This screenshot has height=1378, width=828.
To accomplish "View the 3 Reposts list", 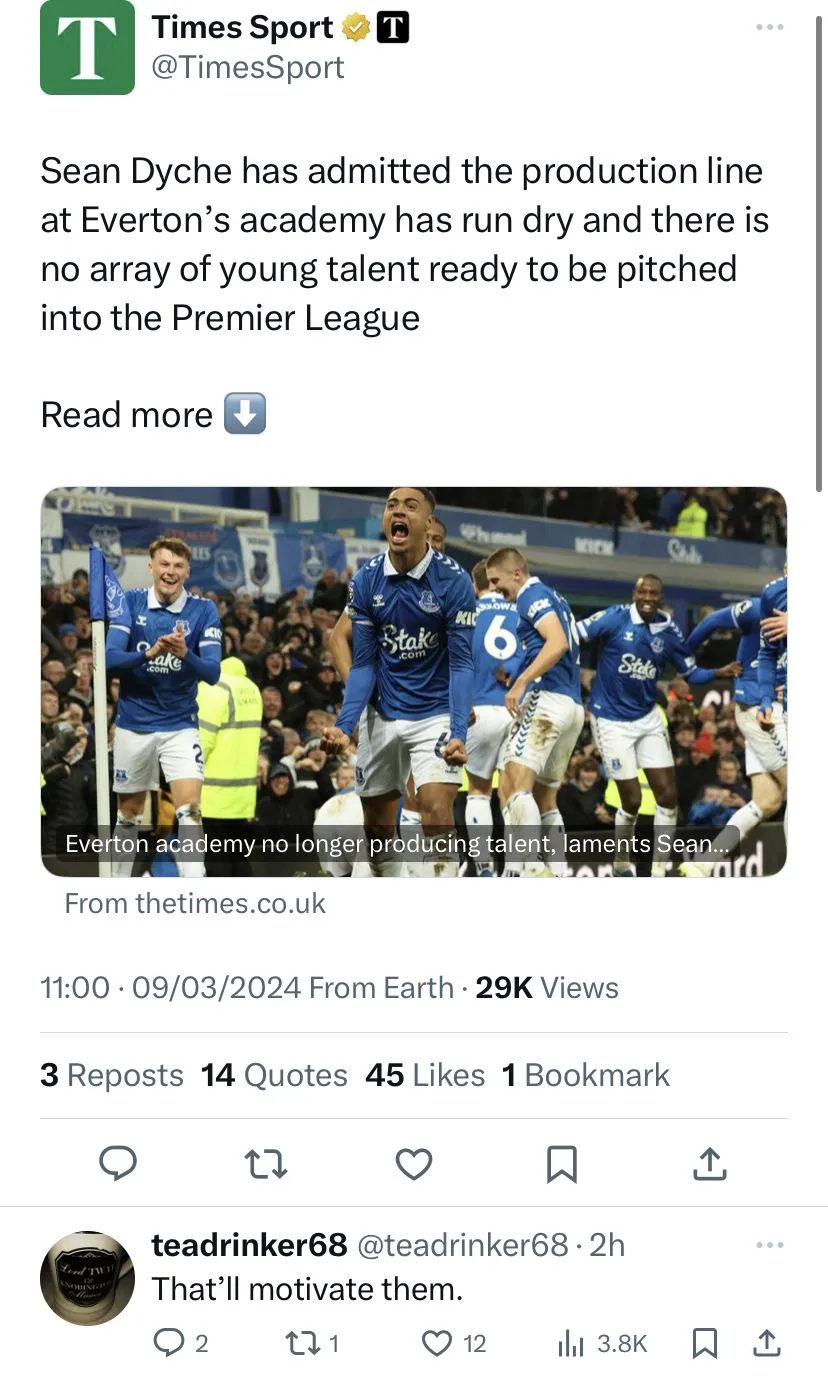I will click(x=112, y=1075).
